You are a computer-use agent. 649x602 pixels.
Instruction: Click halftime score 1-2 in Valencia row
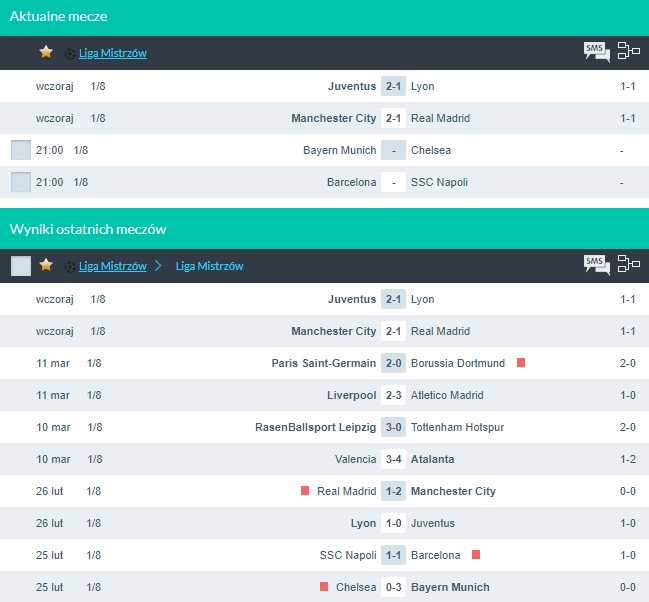[x=627, y=459]
